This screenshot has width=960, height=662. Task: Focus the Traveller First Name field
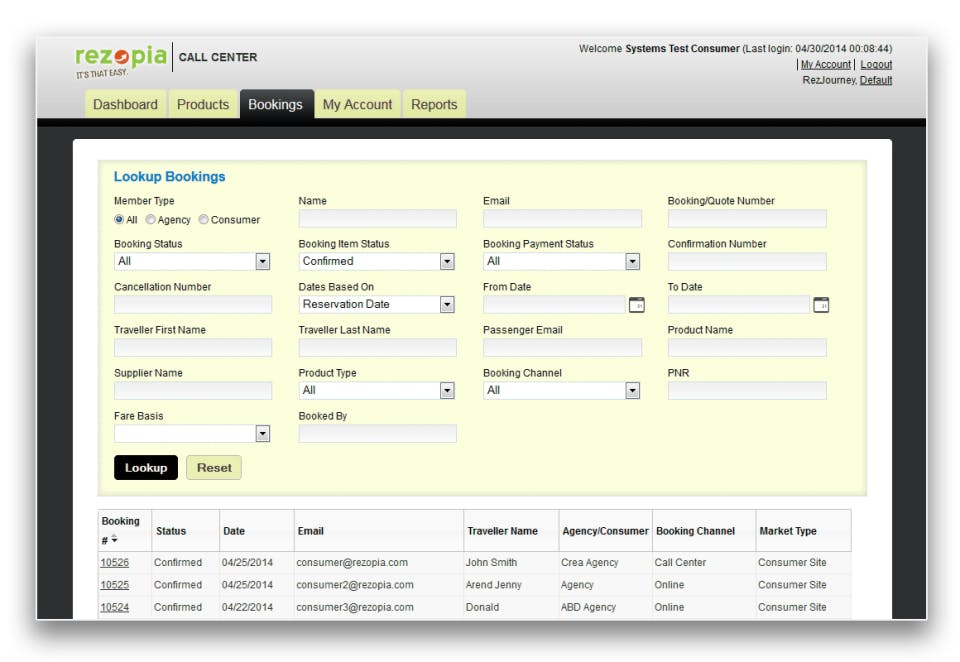pyautogui.click(x=193, y=348)
